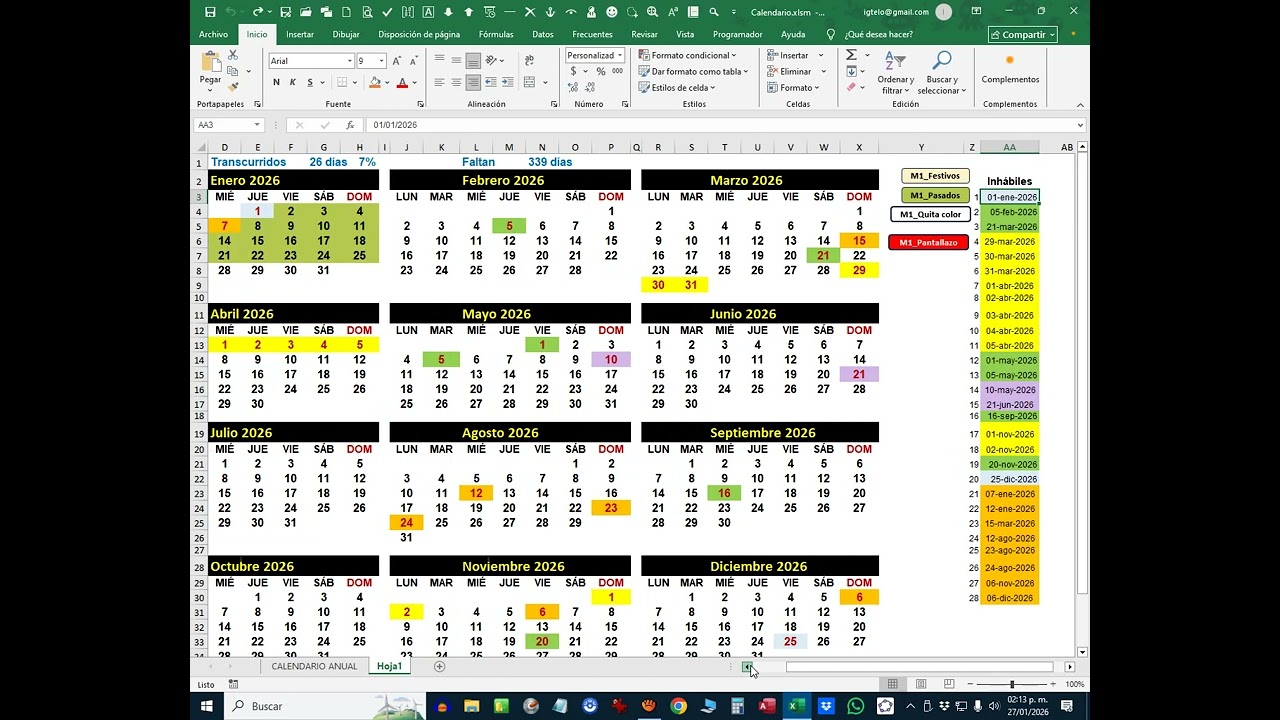This screenshot has height=720, width=1280.
Task: Open the Pegar paste button
Action: pos(210,70)
